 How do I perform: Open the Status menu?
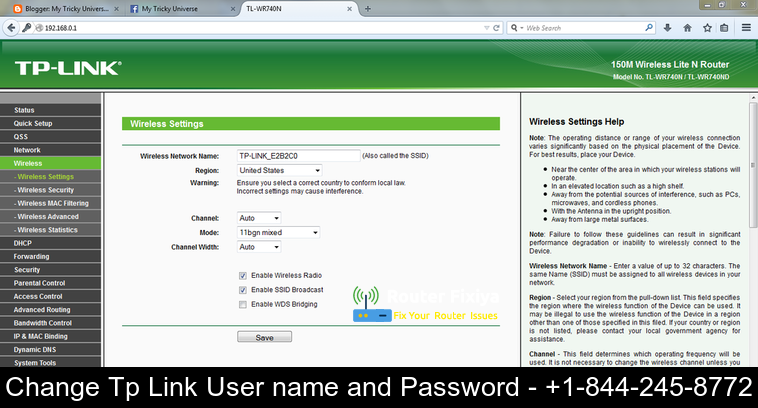click(51, 110)
